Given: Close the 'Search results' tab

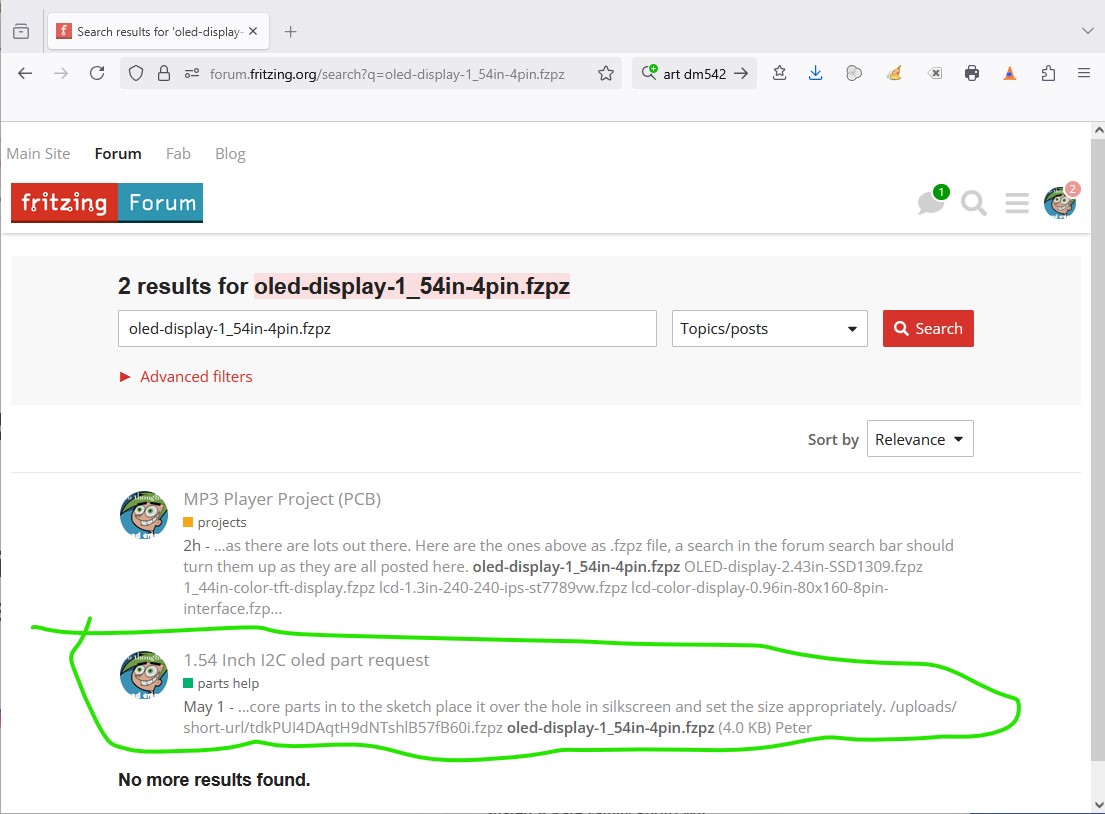Looking at the screenshot, I should click(253, 32).
